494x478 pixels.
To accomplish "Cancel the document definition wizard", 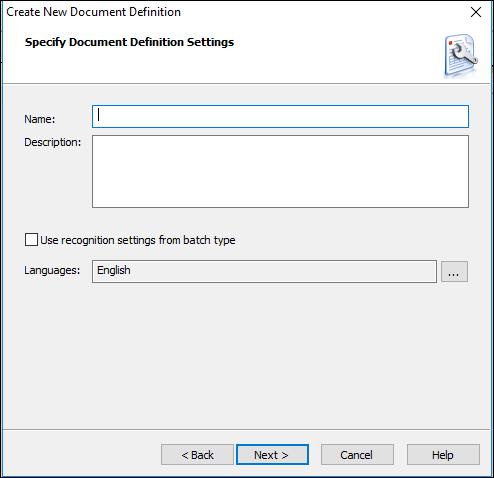I will [x=357, y=455].
